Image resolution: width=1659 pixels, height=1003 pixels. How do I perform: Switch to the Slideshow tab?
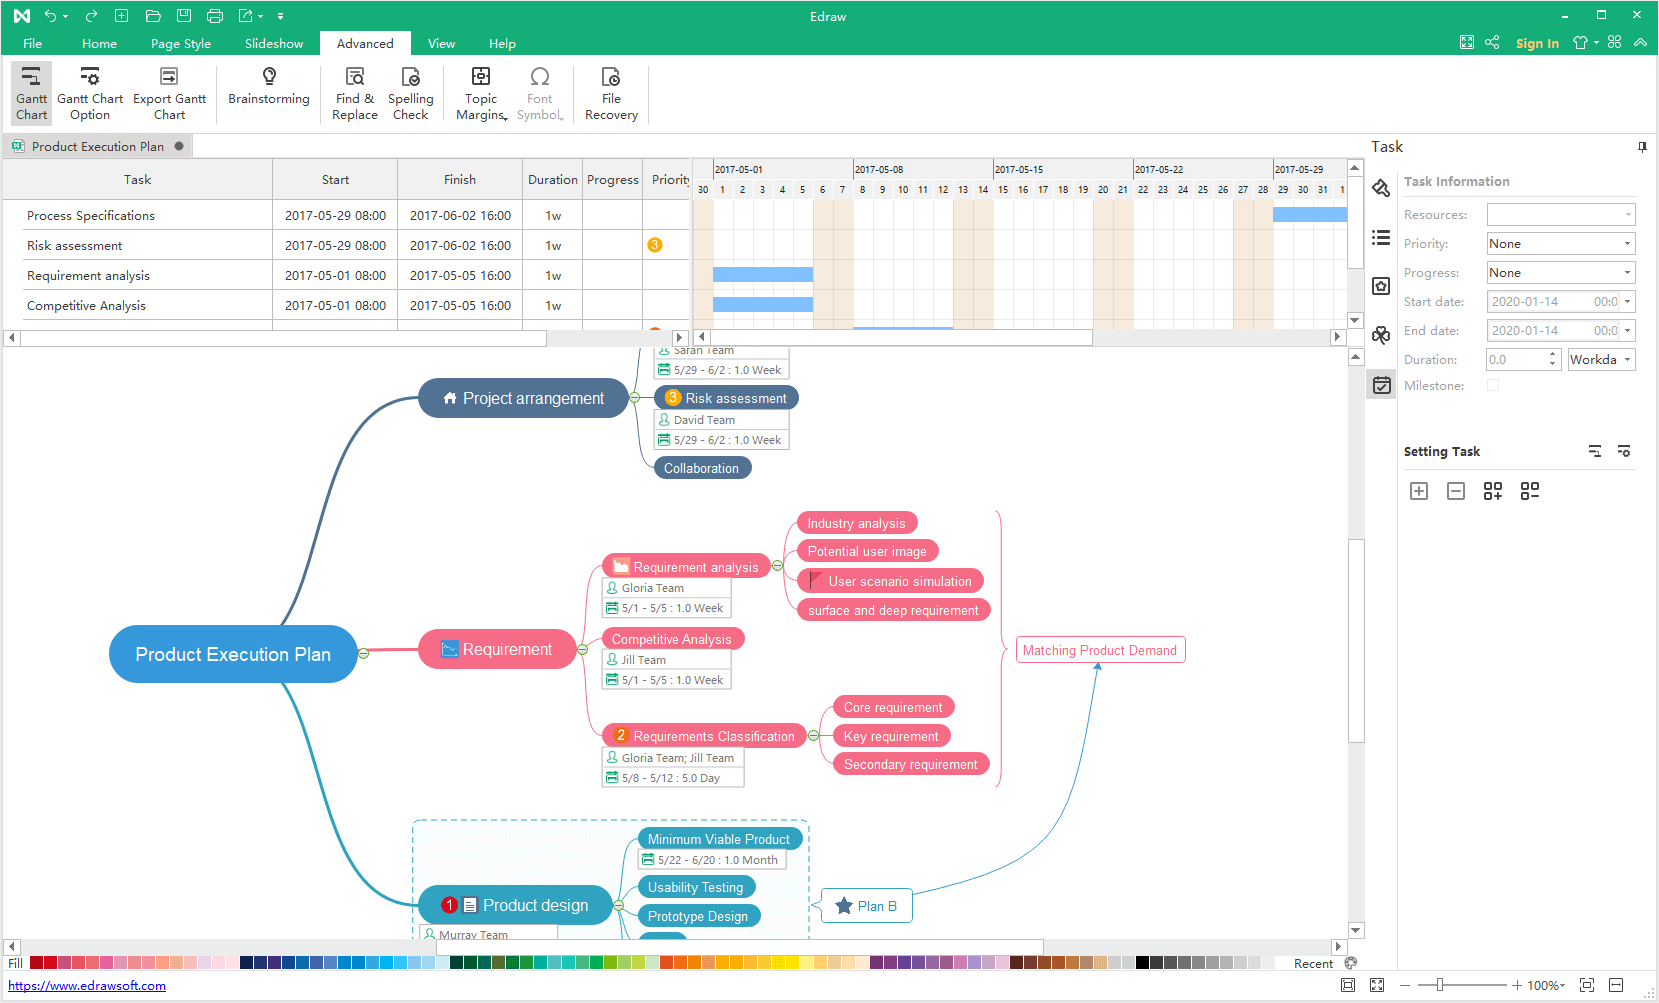273,43
